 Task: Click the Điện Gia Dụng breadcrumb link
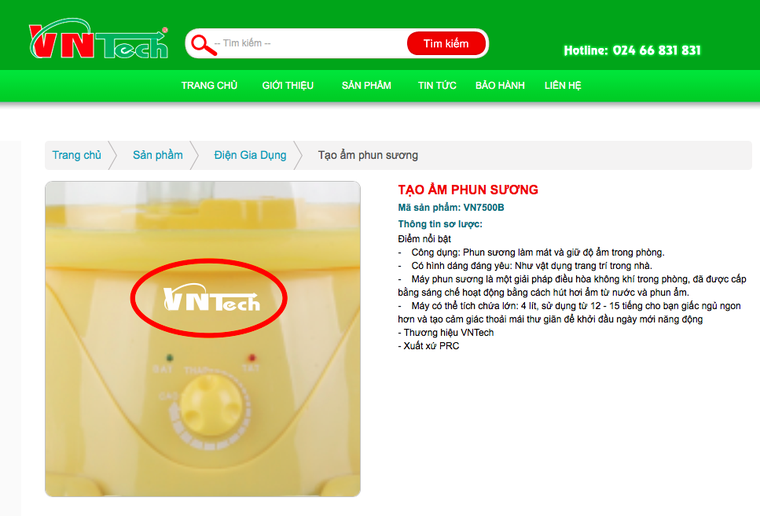(250, 155)
